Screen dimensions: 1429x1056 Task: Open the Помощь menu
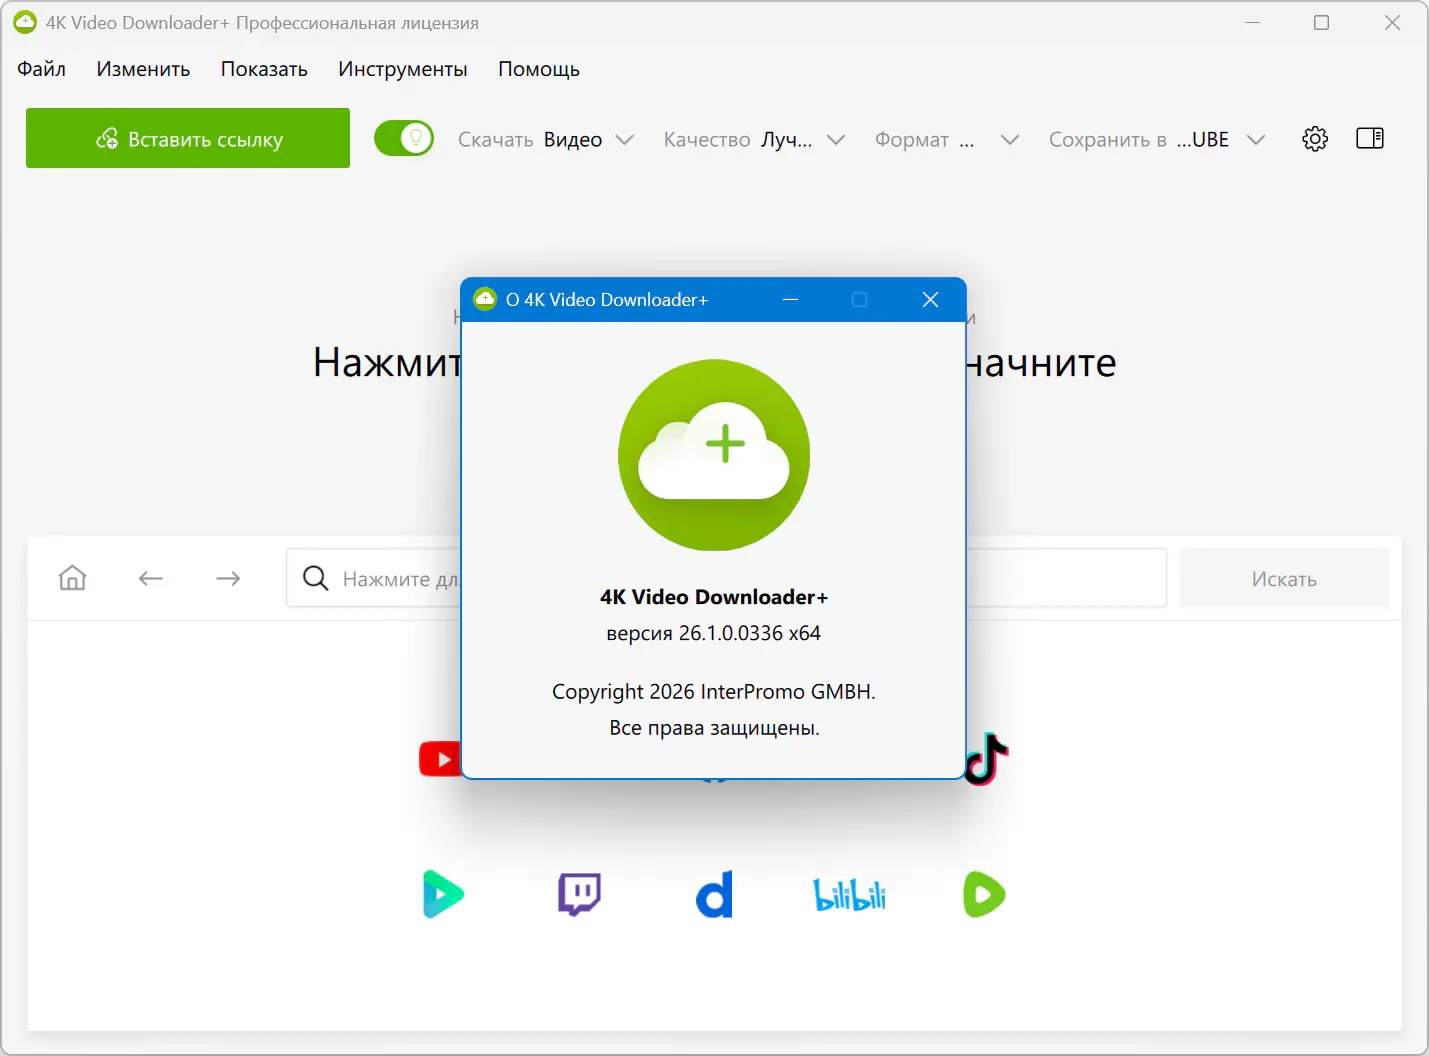click(x=539, y=69)
